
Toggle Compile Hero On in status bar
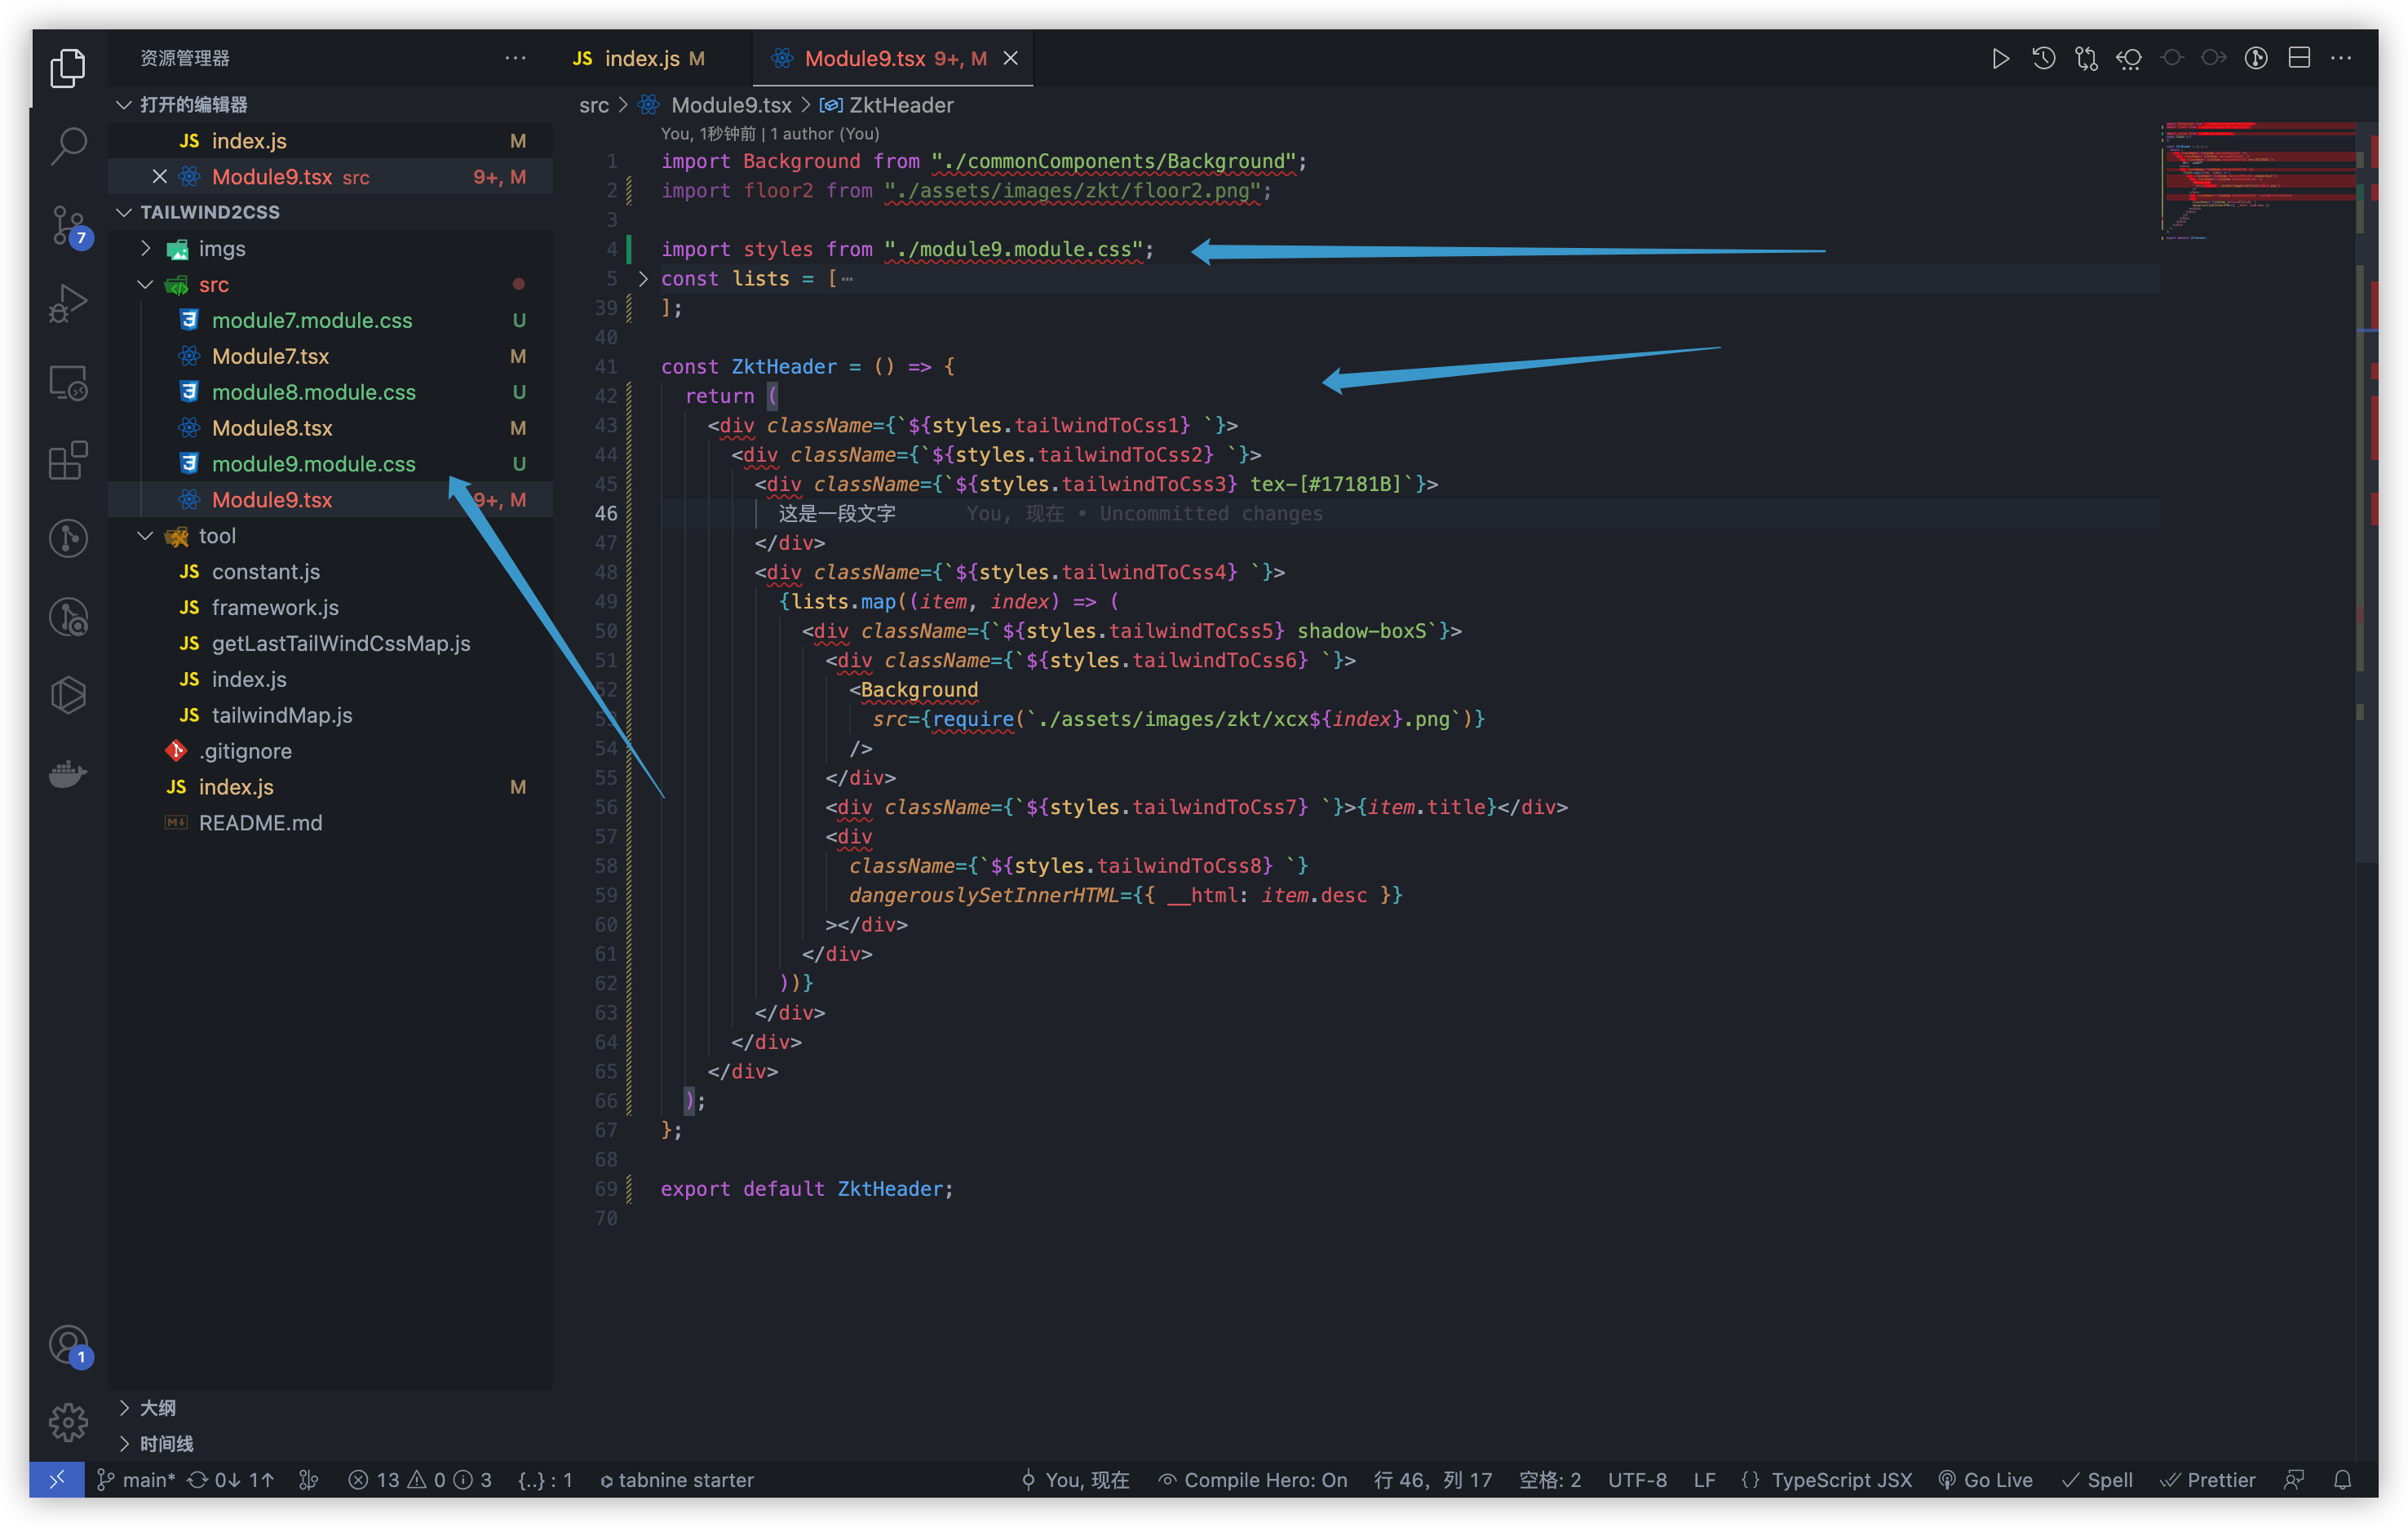coord(1253,1480)
